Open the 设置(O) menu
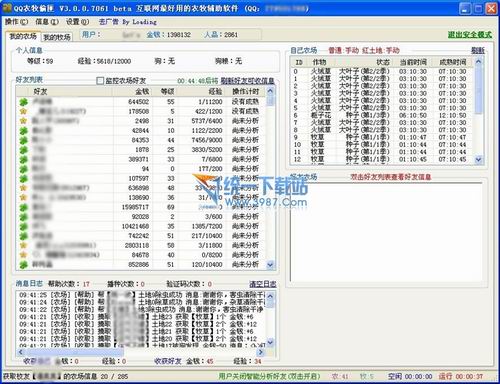500x384 pixels. [77, 22]
